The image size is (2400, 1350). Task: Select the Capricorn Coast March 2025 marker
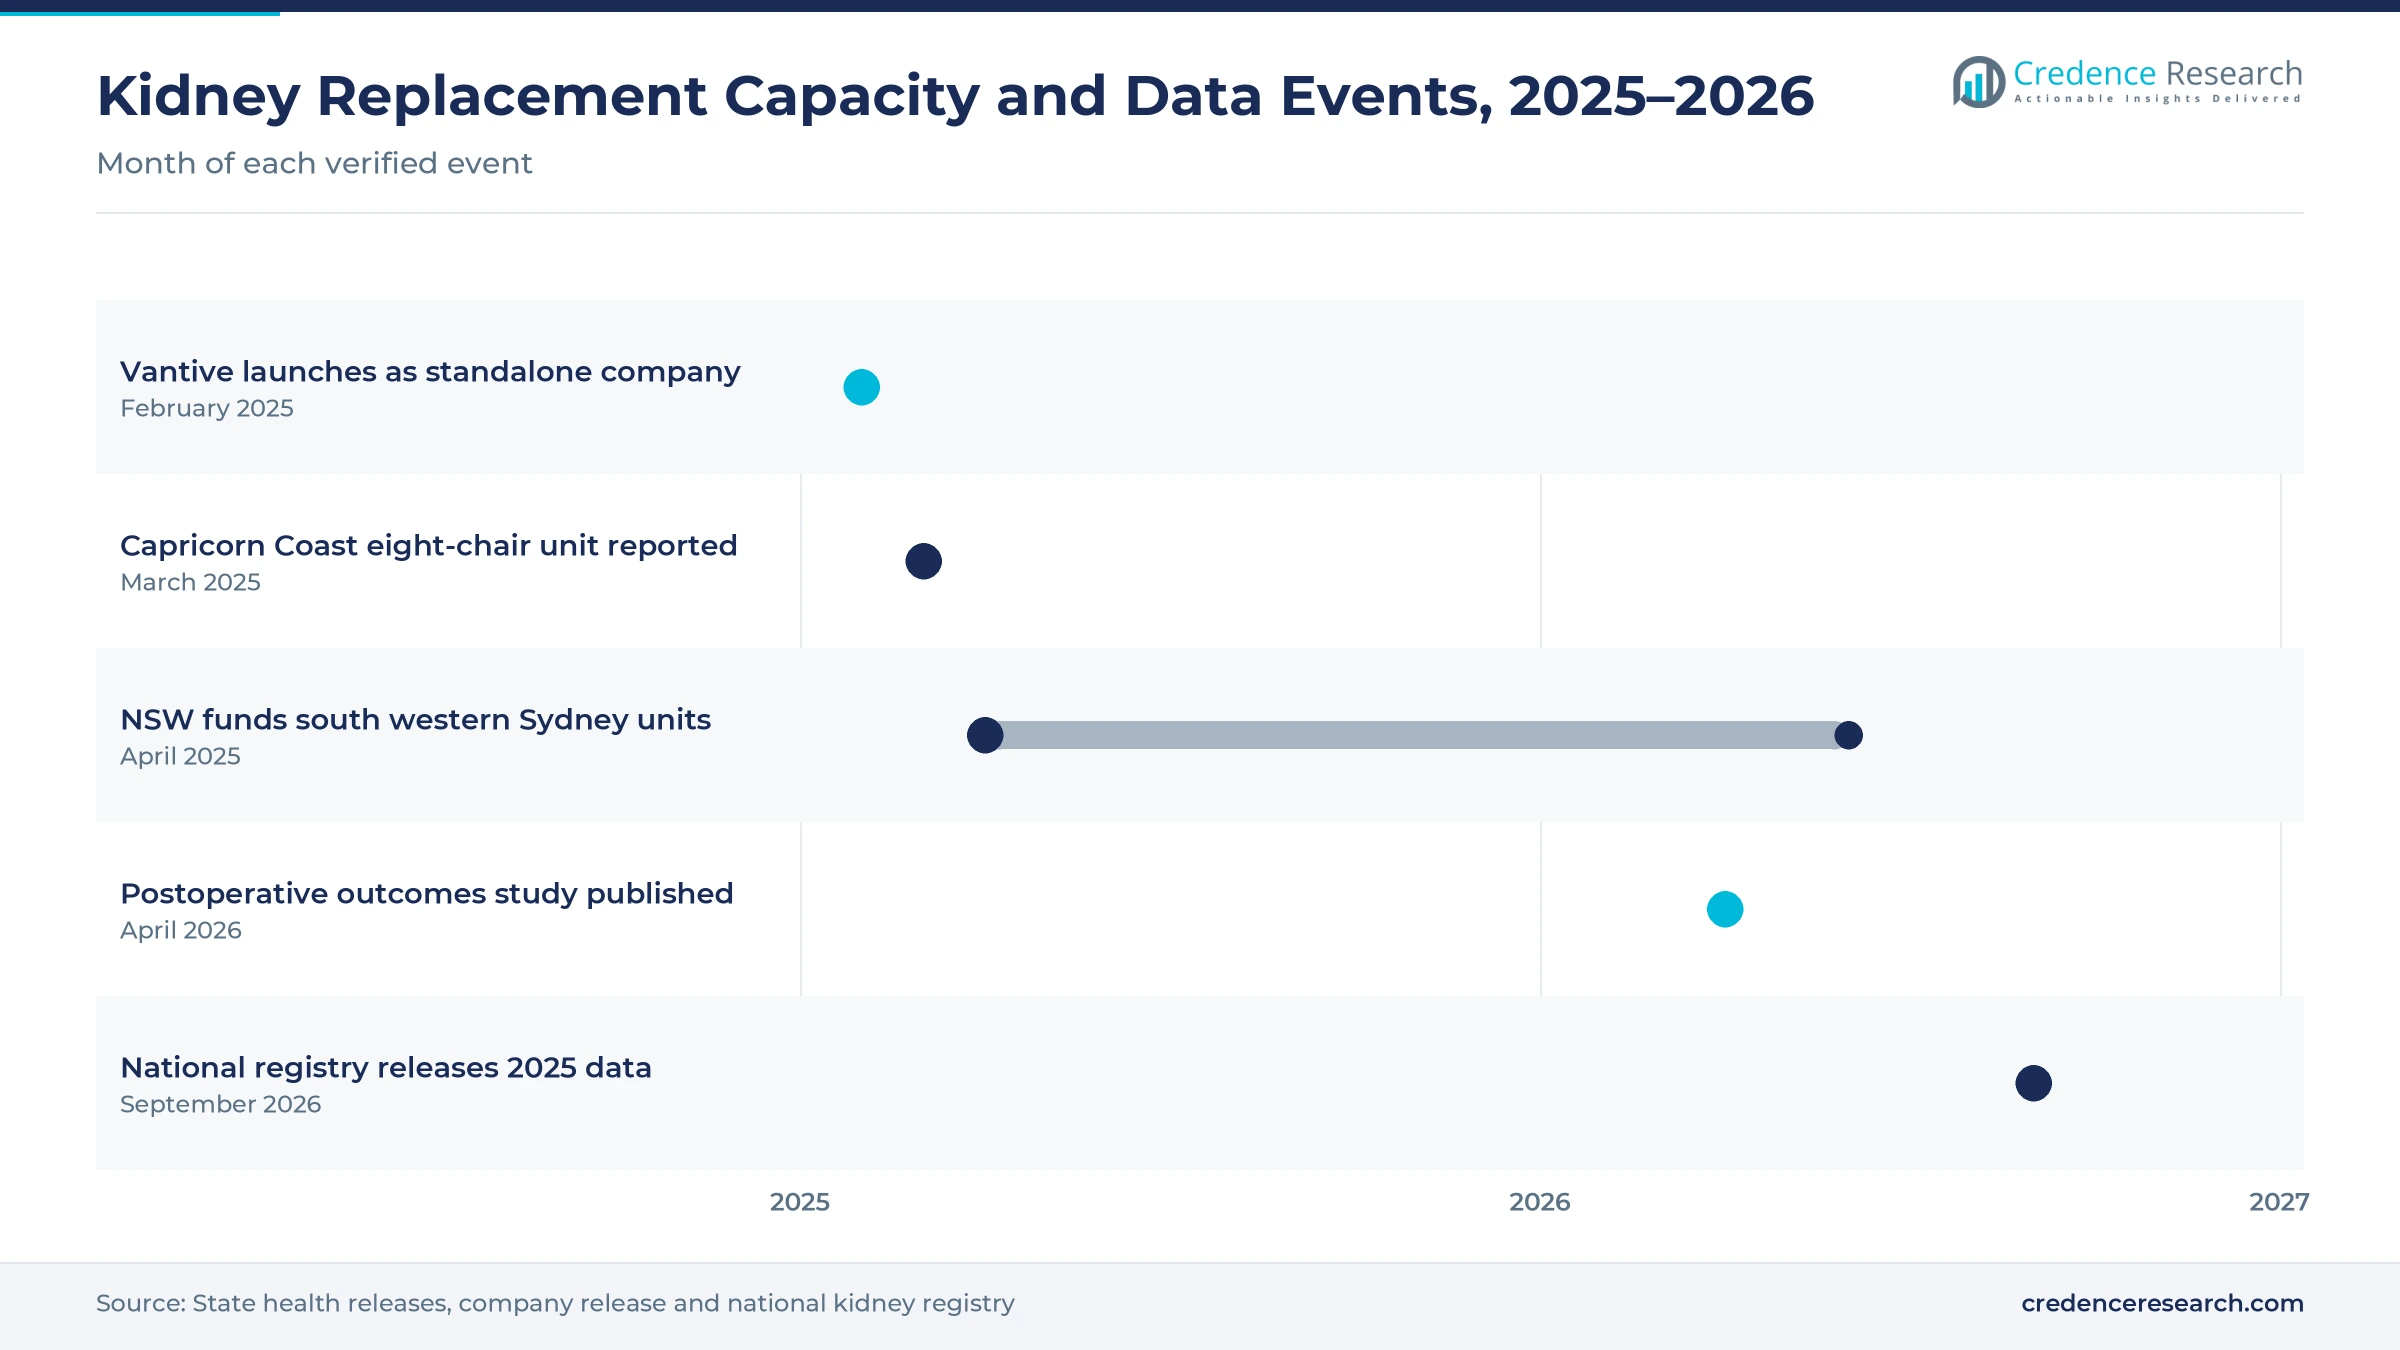pyautogui.click(x=923, y=561)
